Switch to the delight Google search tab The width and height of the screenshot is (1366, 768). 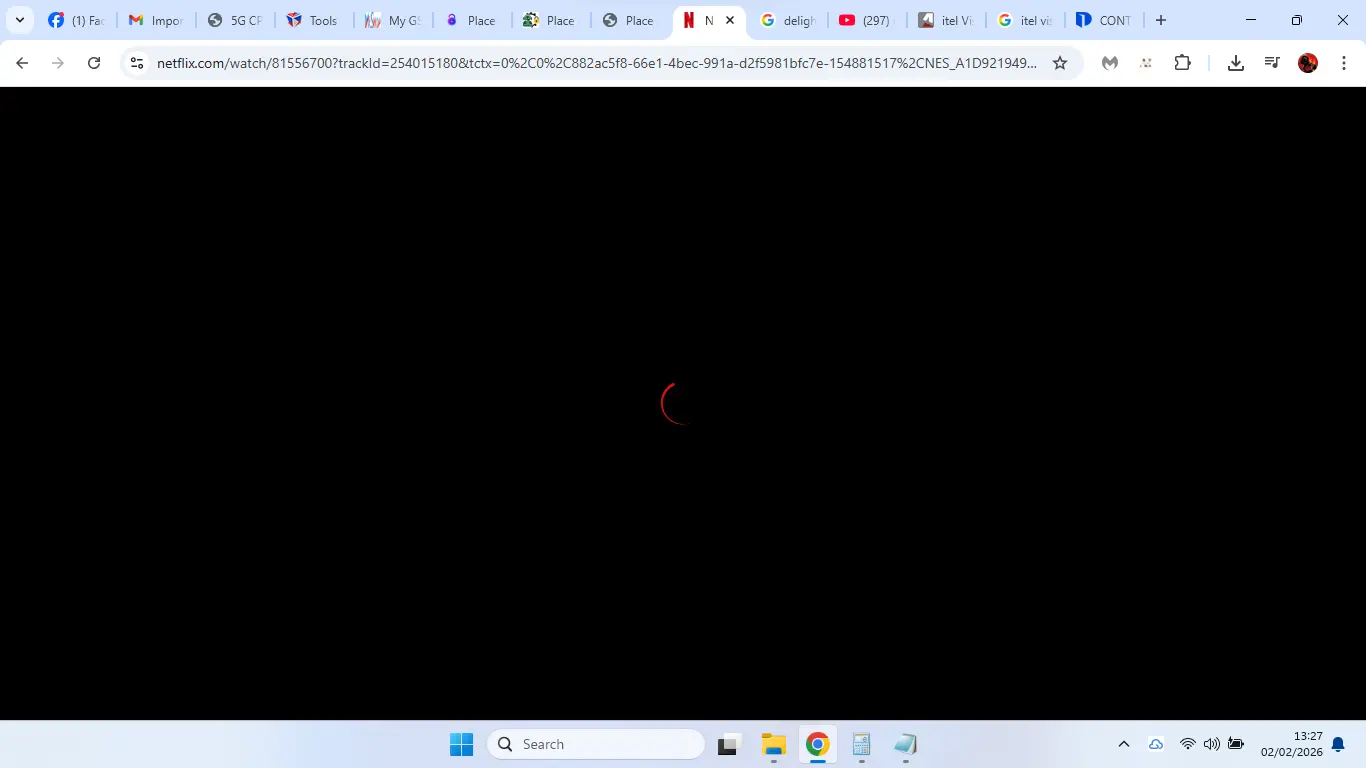click(x=789, y=20)
